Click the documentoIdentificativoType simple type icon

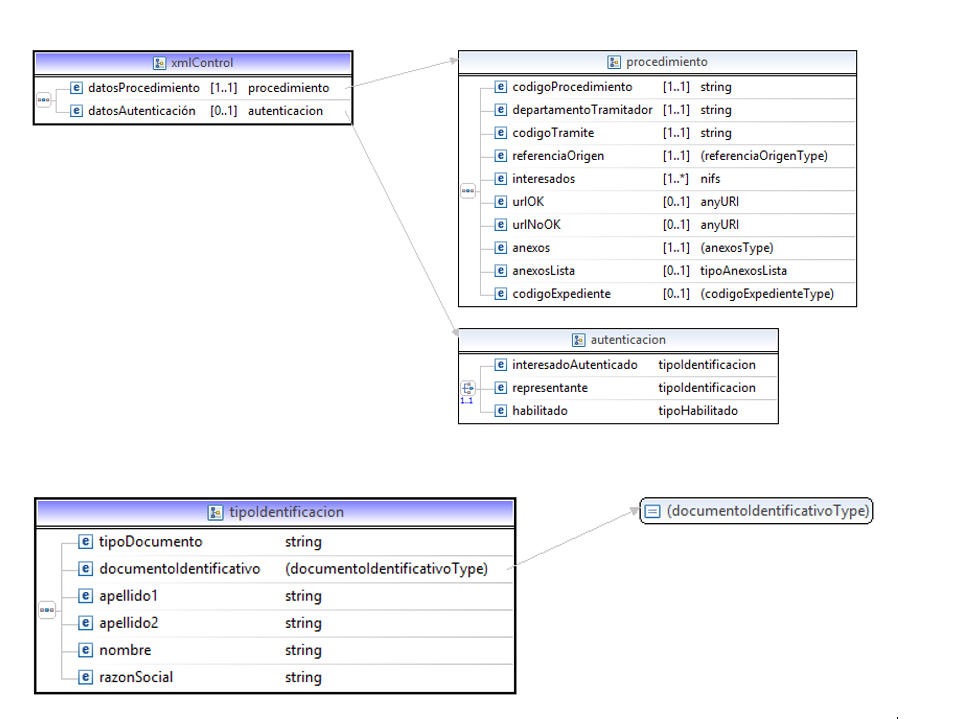tap(651, 511)
